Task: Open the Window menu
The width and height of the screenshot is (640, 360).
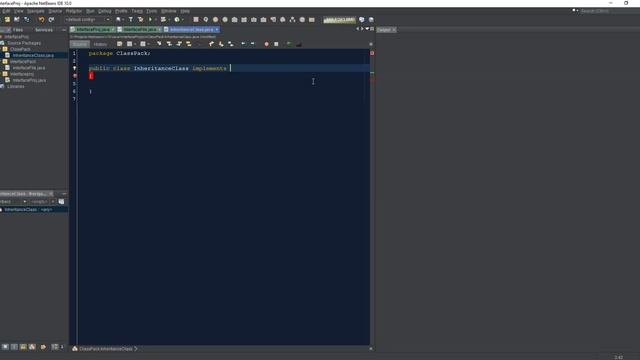Action: (169, 11)
